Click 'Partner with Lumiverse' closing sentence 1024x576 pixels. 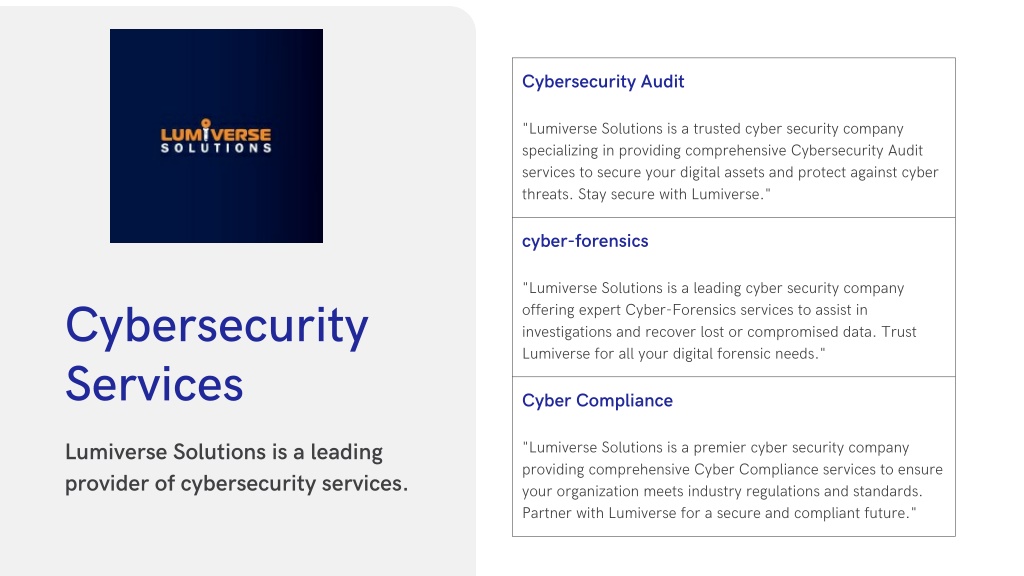coord(719,513)
